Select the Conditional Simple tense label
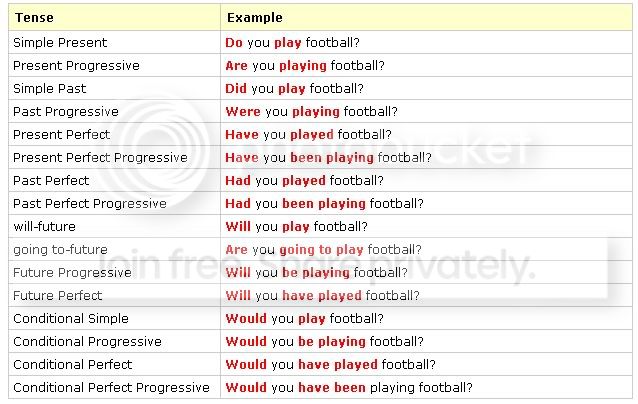 71,319
